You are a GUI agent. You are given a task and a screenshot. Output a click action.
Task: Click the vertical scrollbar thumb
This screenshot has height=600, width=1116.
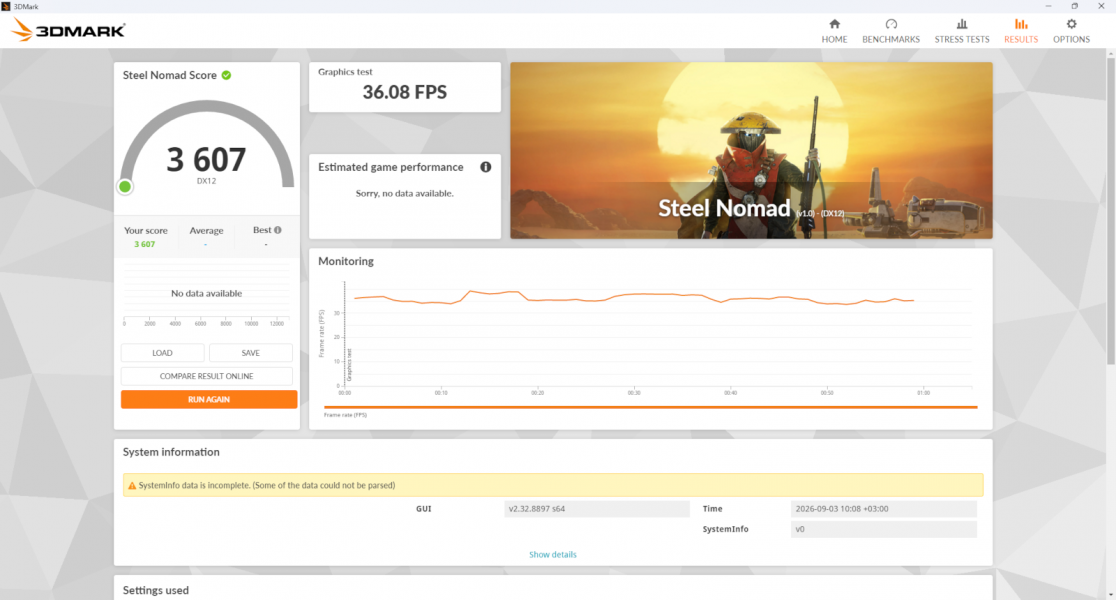pyautogui.click(x=1110, y=211)
